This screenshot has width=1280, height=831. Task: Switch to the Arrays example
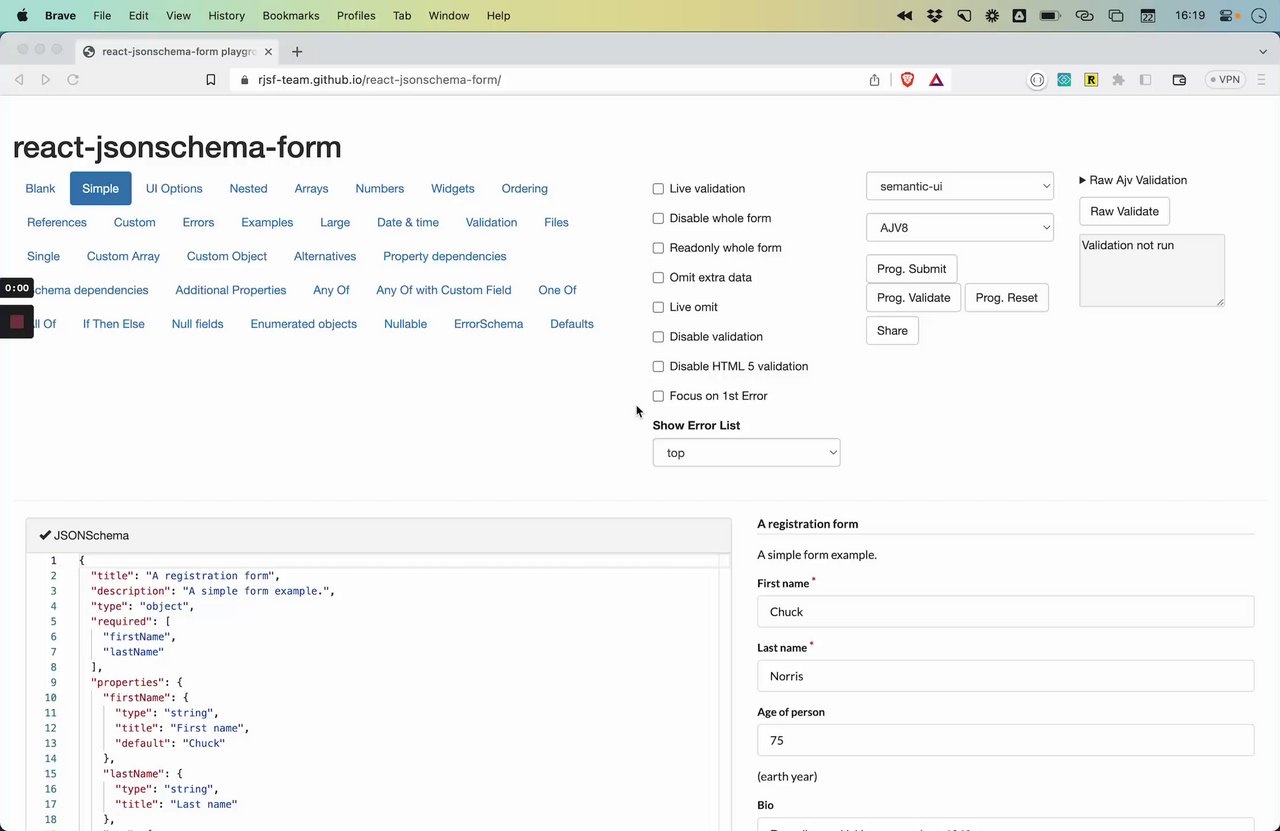(311, 188)
